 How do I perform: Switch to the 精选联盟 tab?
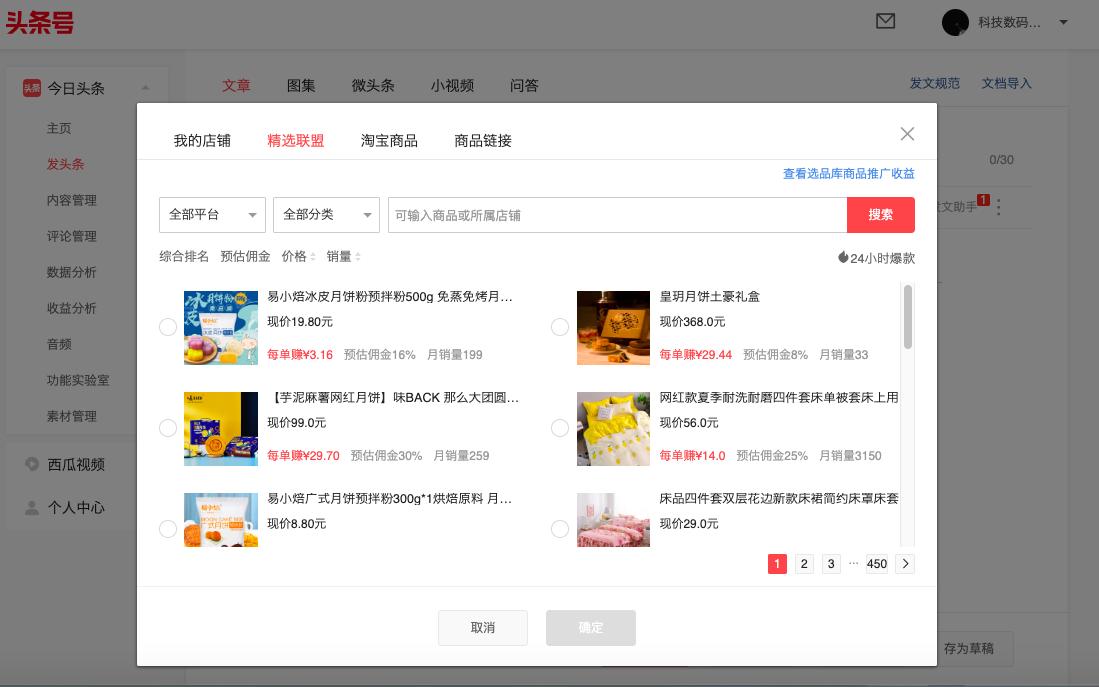(x=296, y=141)
